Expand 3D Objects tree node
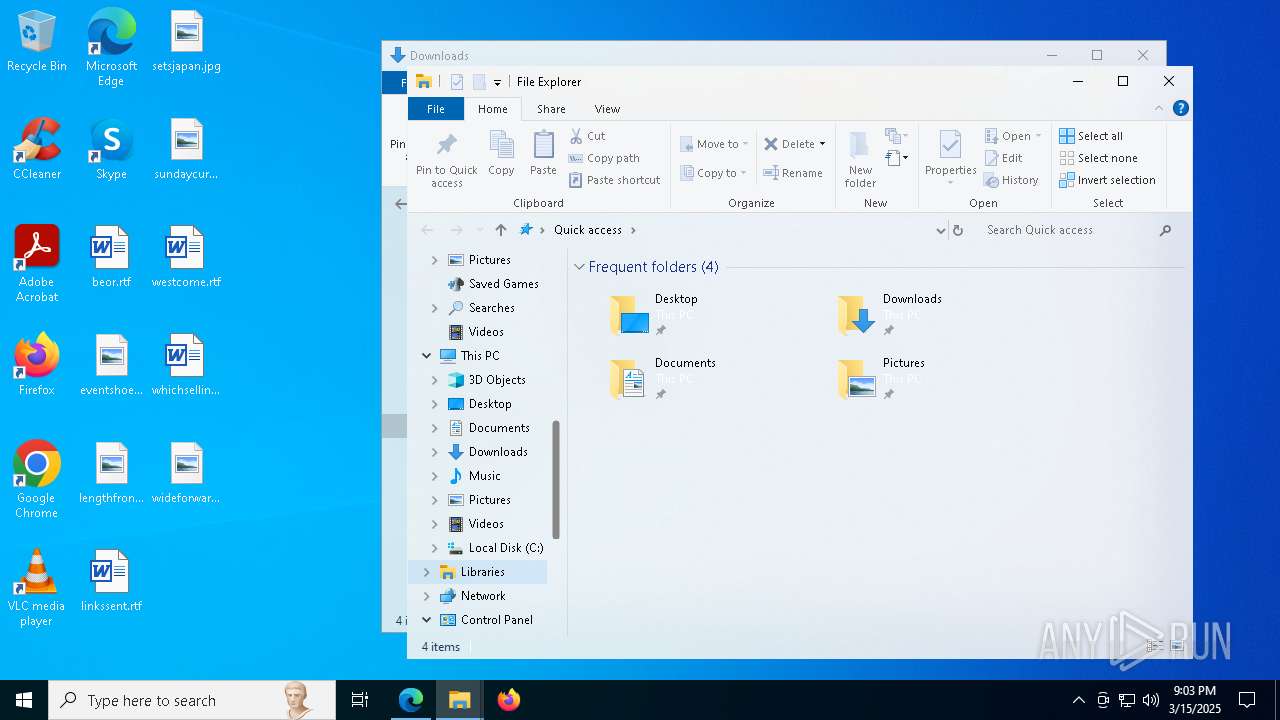This screenshot has width=1280, height=720. [435, 380]
